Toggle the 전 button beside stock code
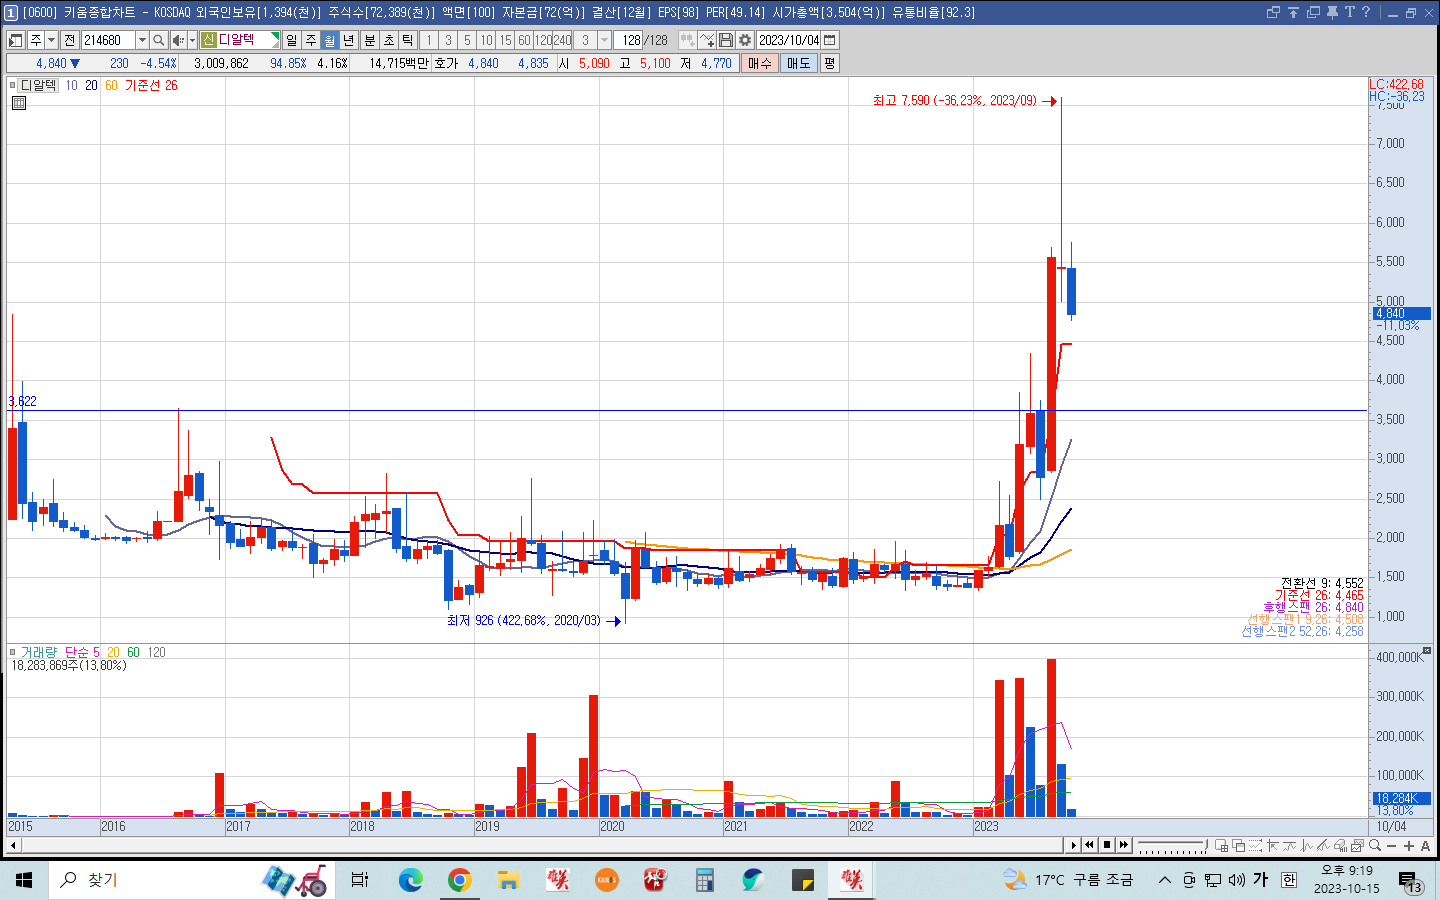1440x900 pixels. (69, 40)
